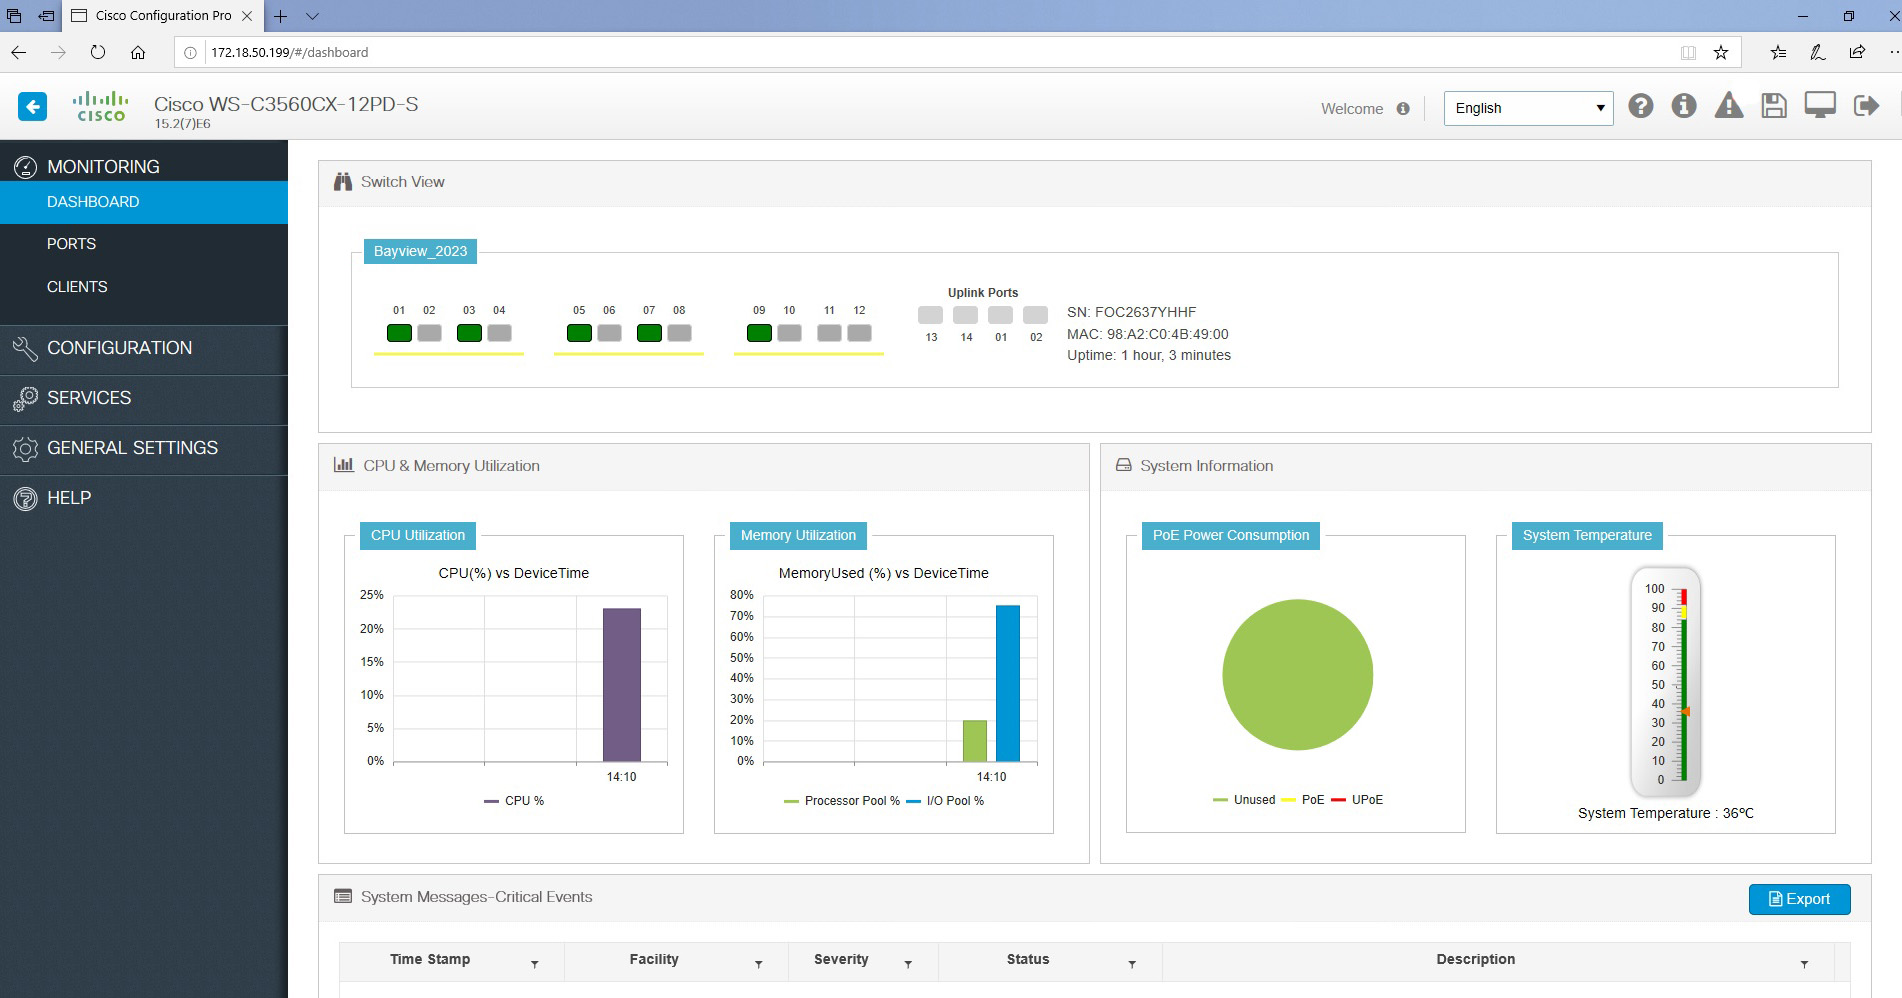1902x998 pixels.
Task: Open Description column filter arrow
Action: pos(1804,964)
